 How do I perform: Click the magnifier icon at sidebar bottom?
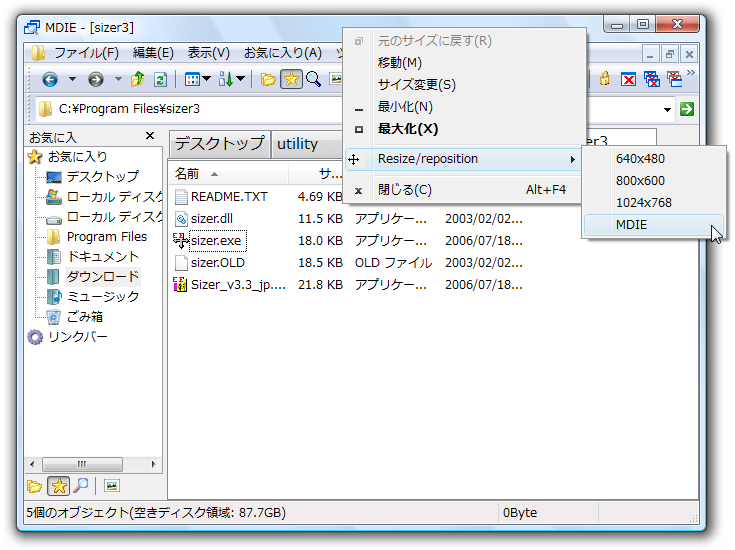point(82,485)
